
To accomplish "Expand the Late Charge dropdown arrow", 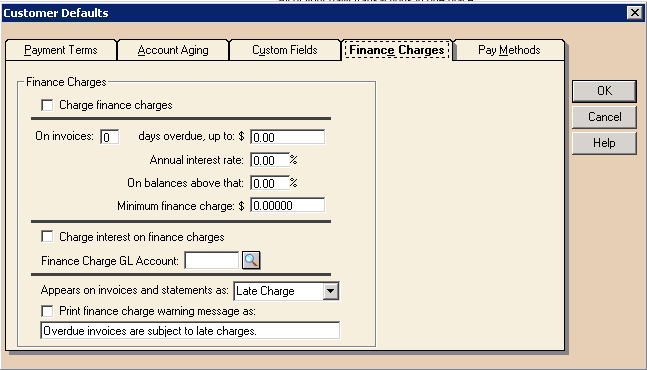I will 331,291.
